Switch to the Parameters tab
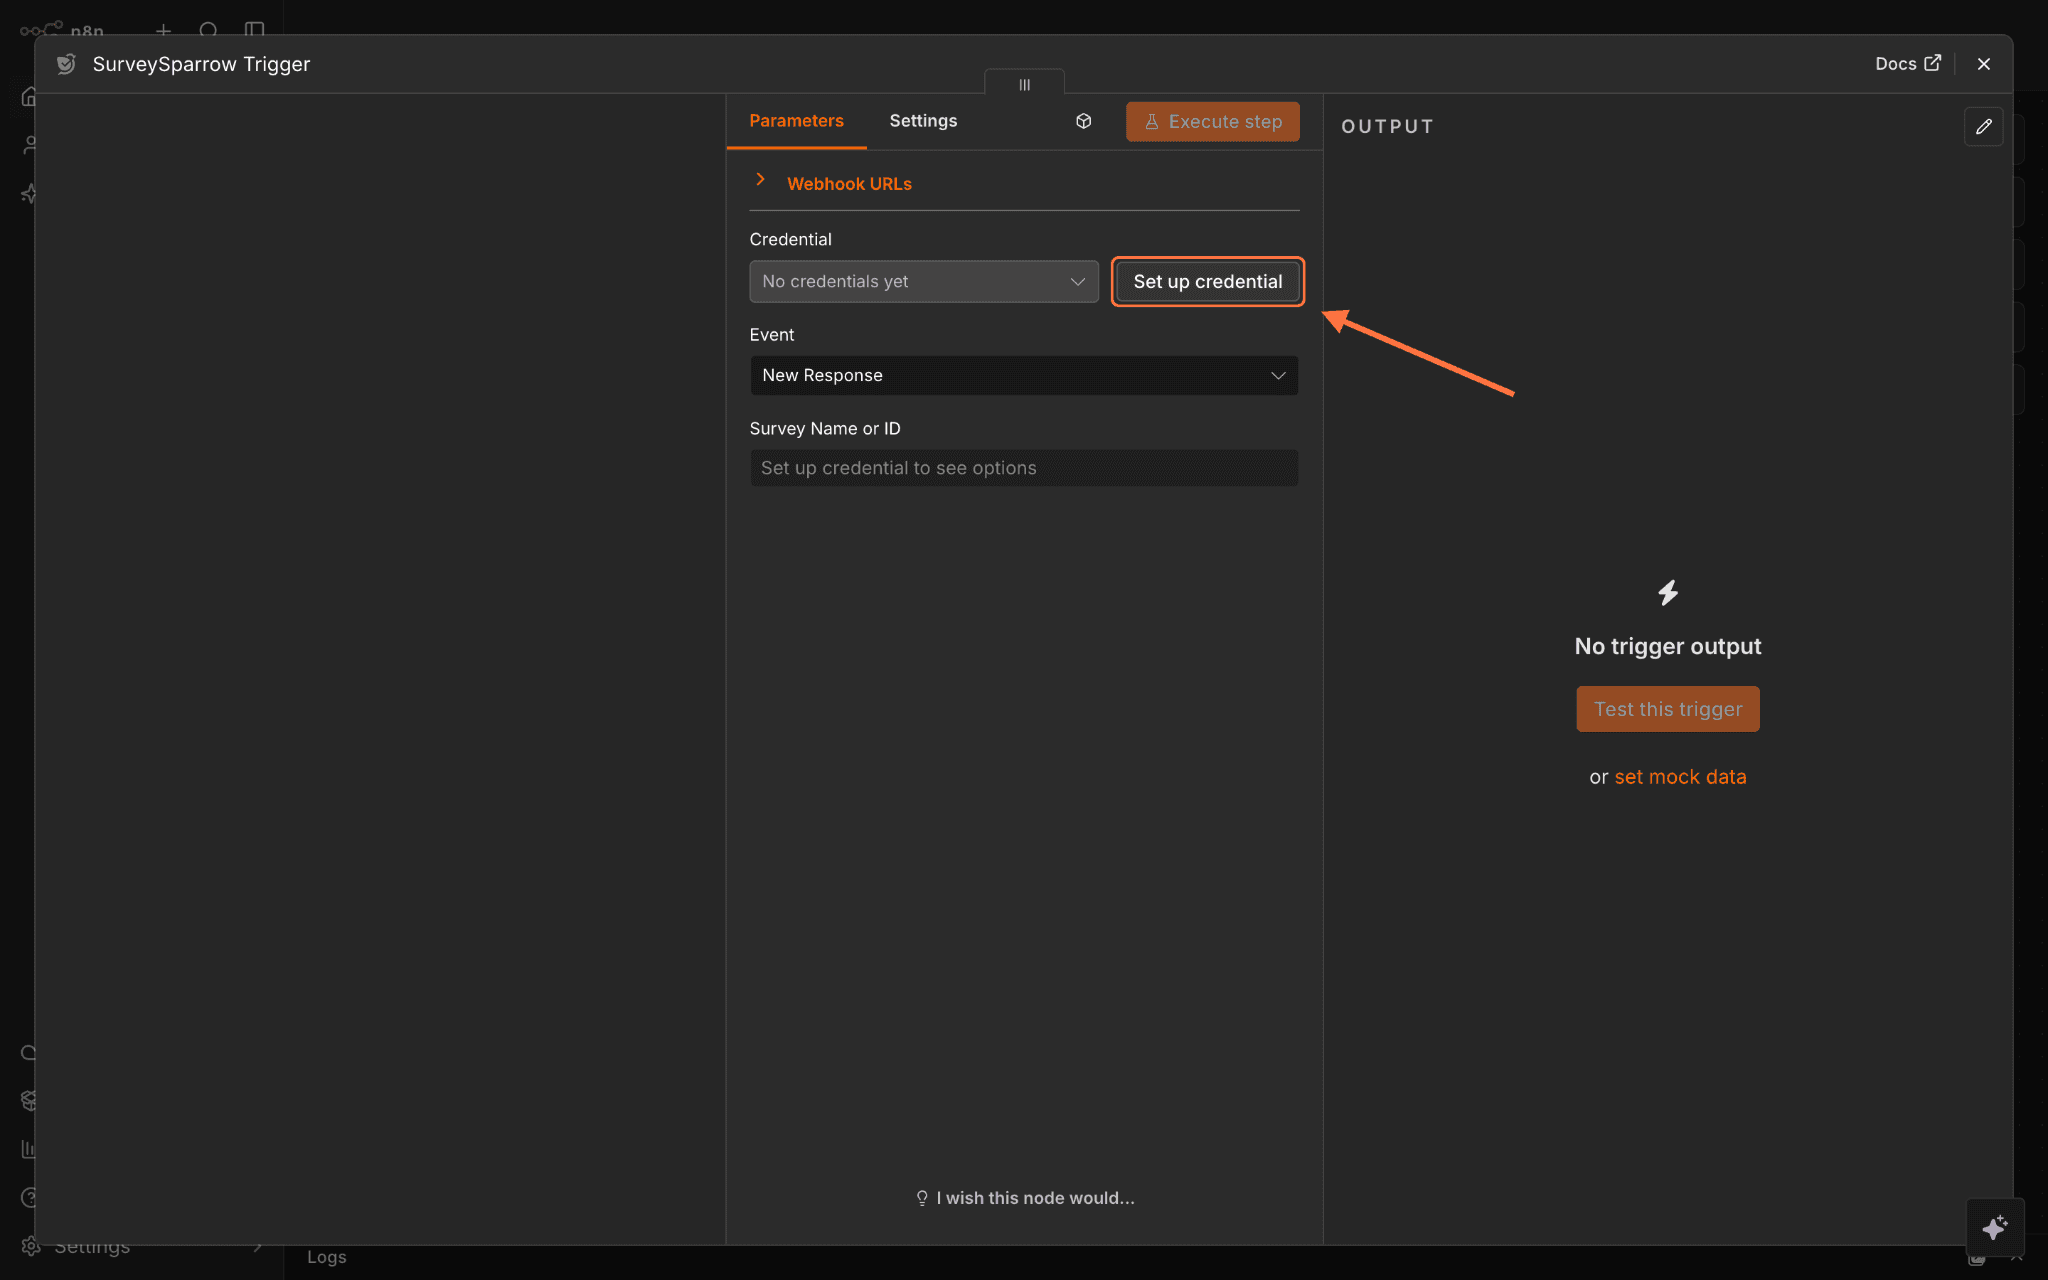2048x1280 pixels. 796,121
